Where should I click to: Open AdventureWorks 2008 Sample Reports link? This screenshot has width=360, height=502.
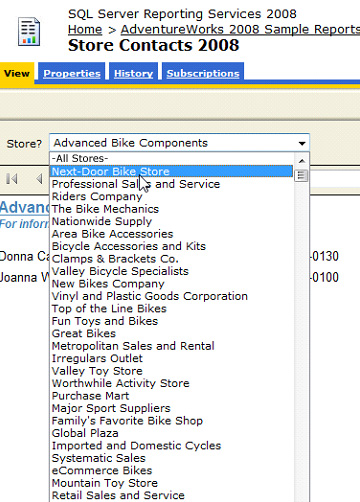click(240, 29)
